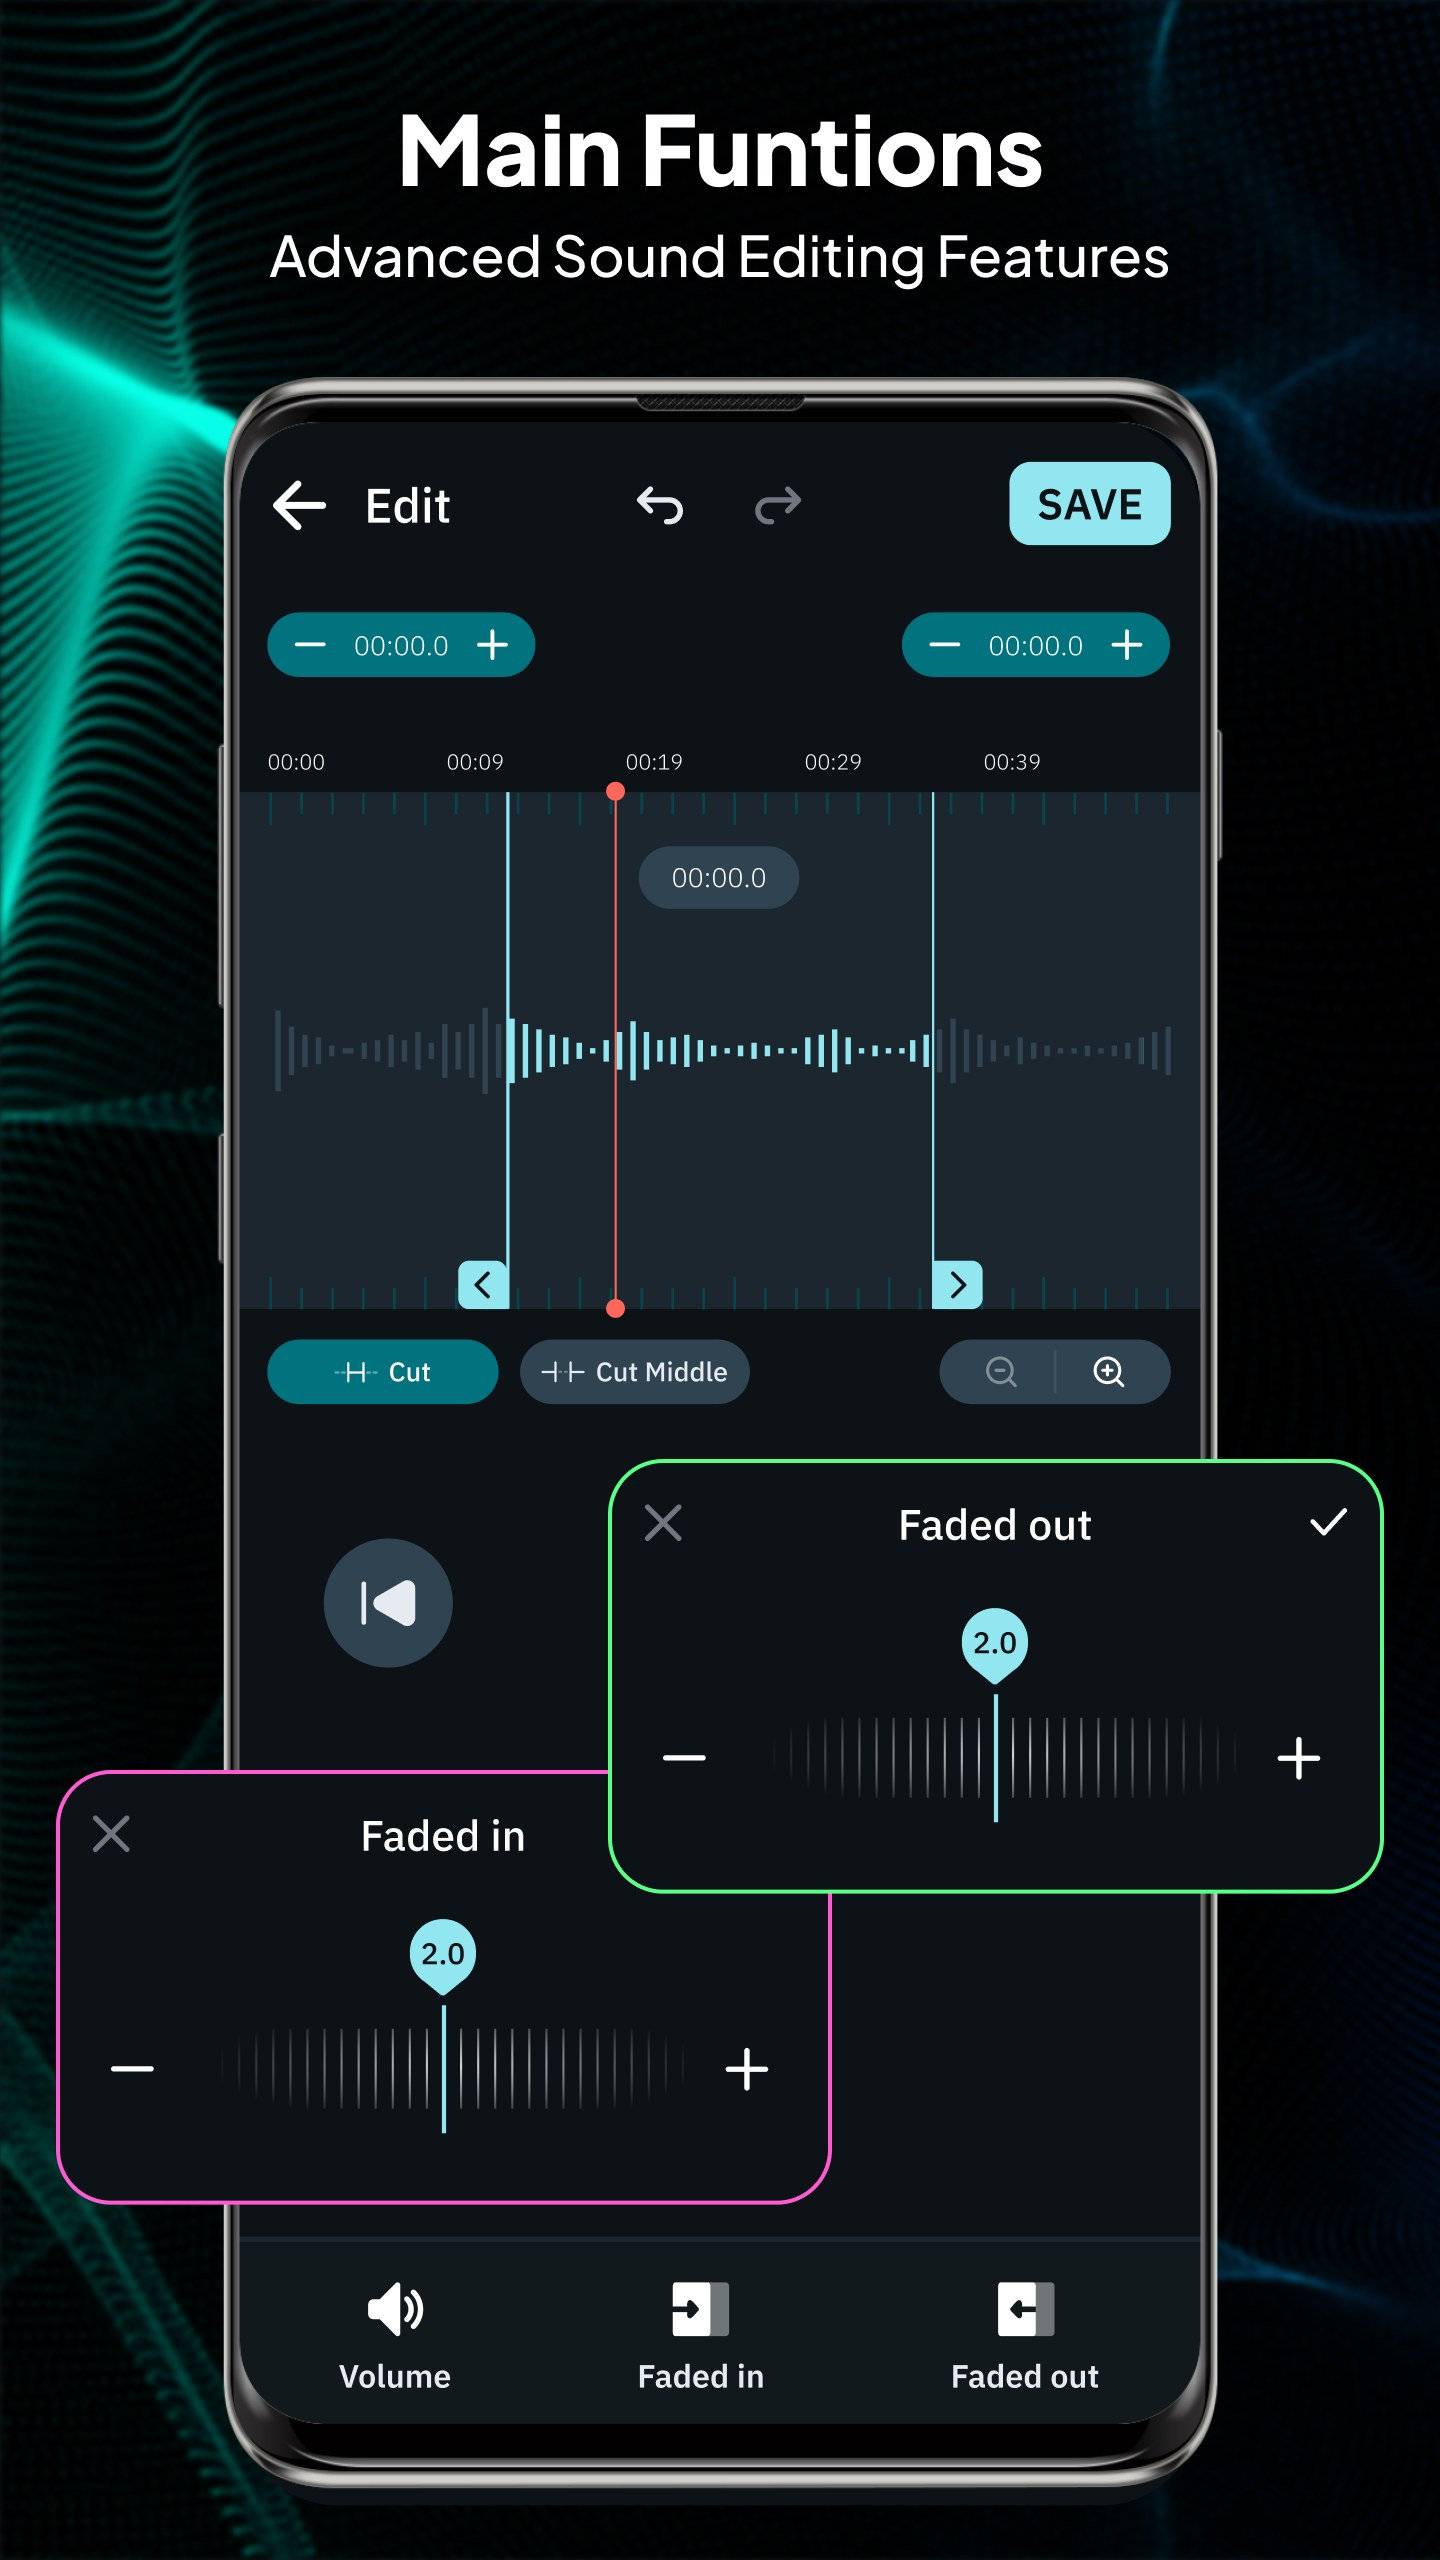Increase Faded out value with plus

click(x=1298, y=1758)
